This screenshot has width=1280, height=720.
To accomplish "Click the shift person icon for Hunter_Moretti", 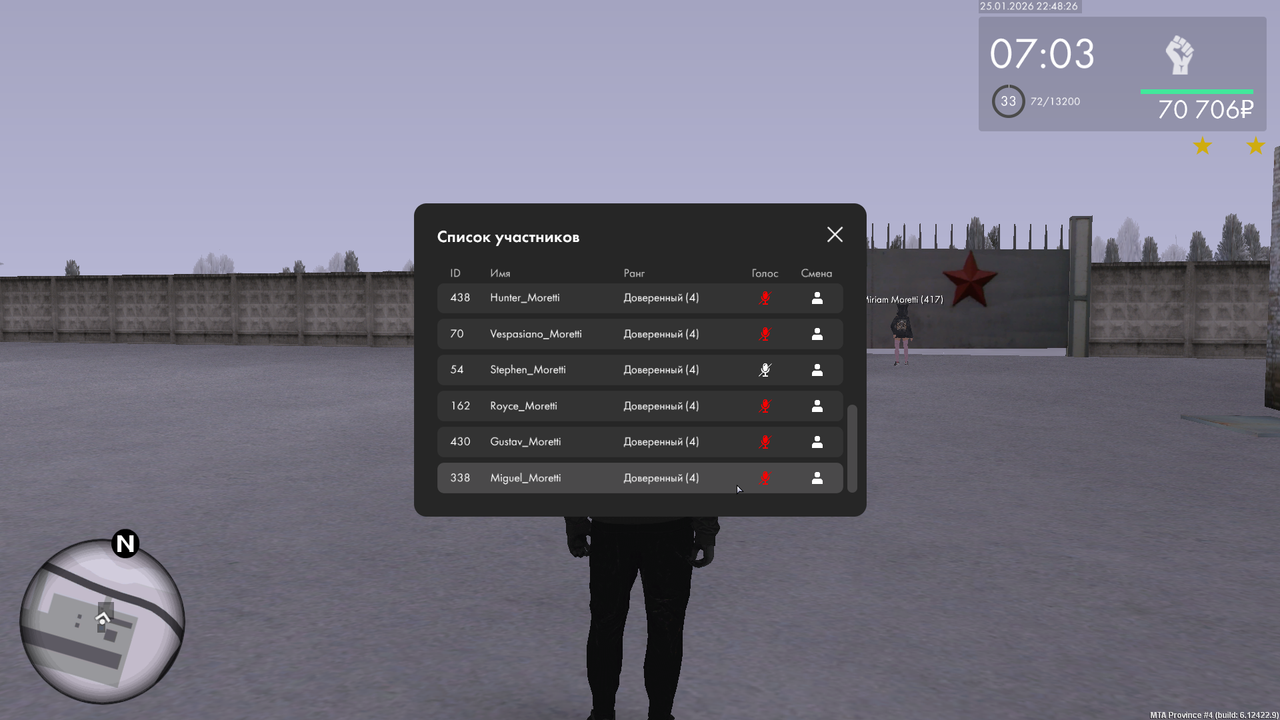I will (817, 298).
